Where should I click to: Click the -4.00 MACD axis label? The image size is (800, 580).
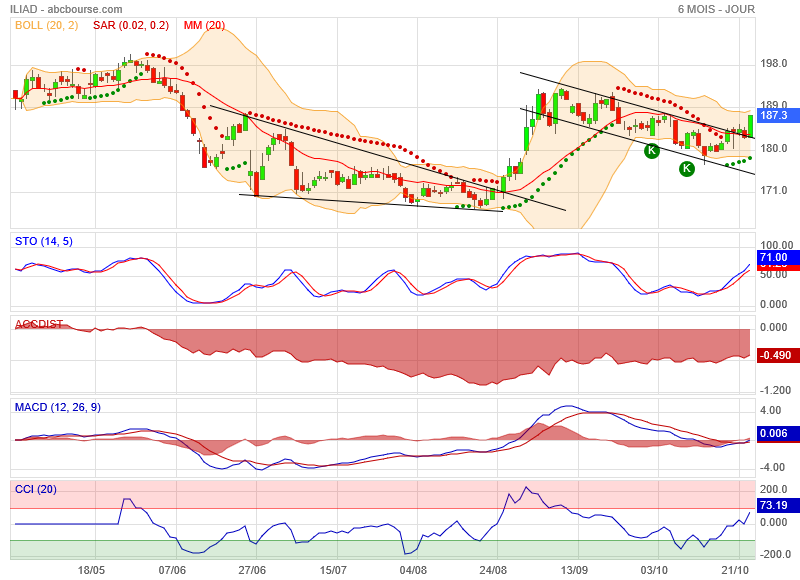coord(770,467)
